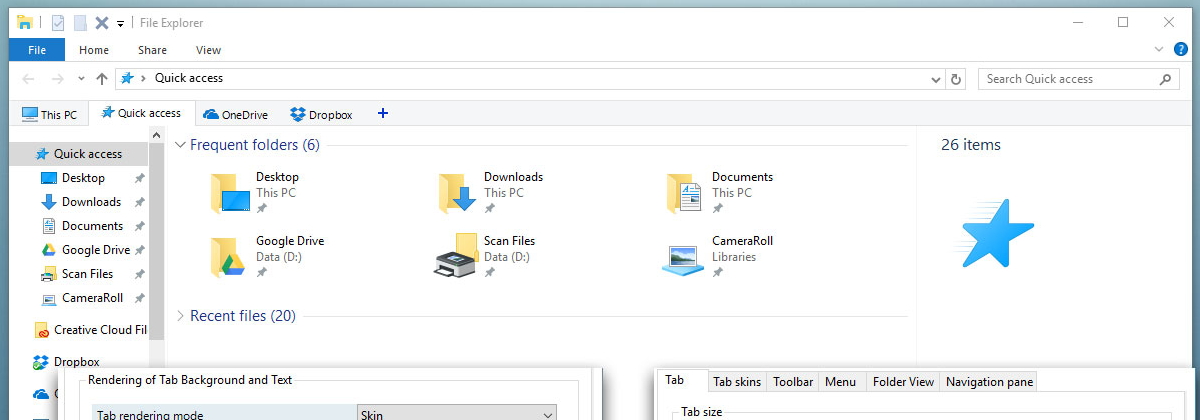Go forward with the forward arrow
The image size is (1200, 420).
coord(58,79)
